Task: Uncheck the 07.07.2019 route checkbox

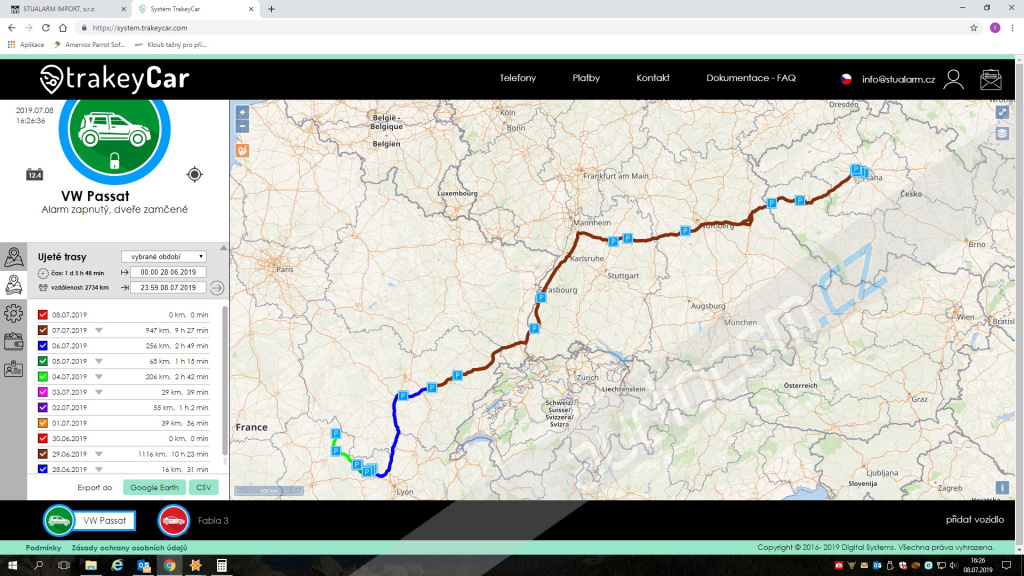Action: (43, 330)
